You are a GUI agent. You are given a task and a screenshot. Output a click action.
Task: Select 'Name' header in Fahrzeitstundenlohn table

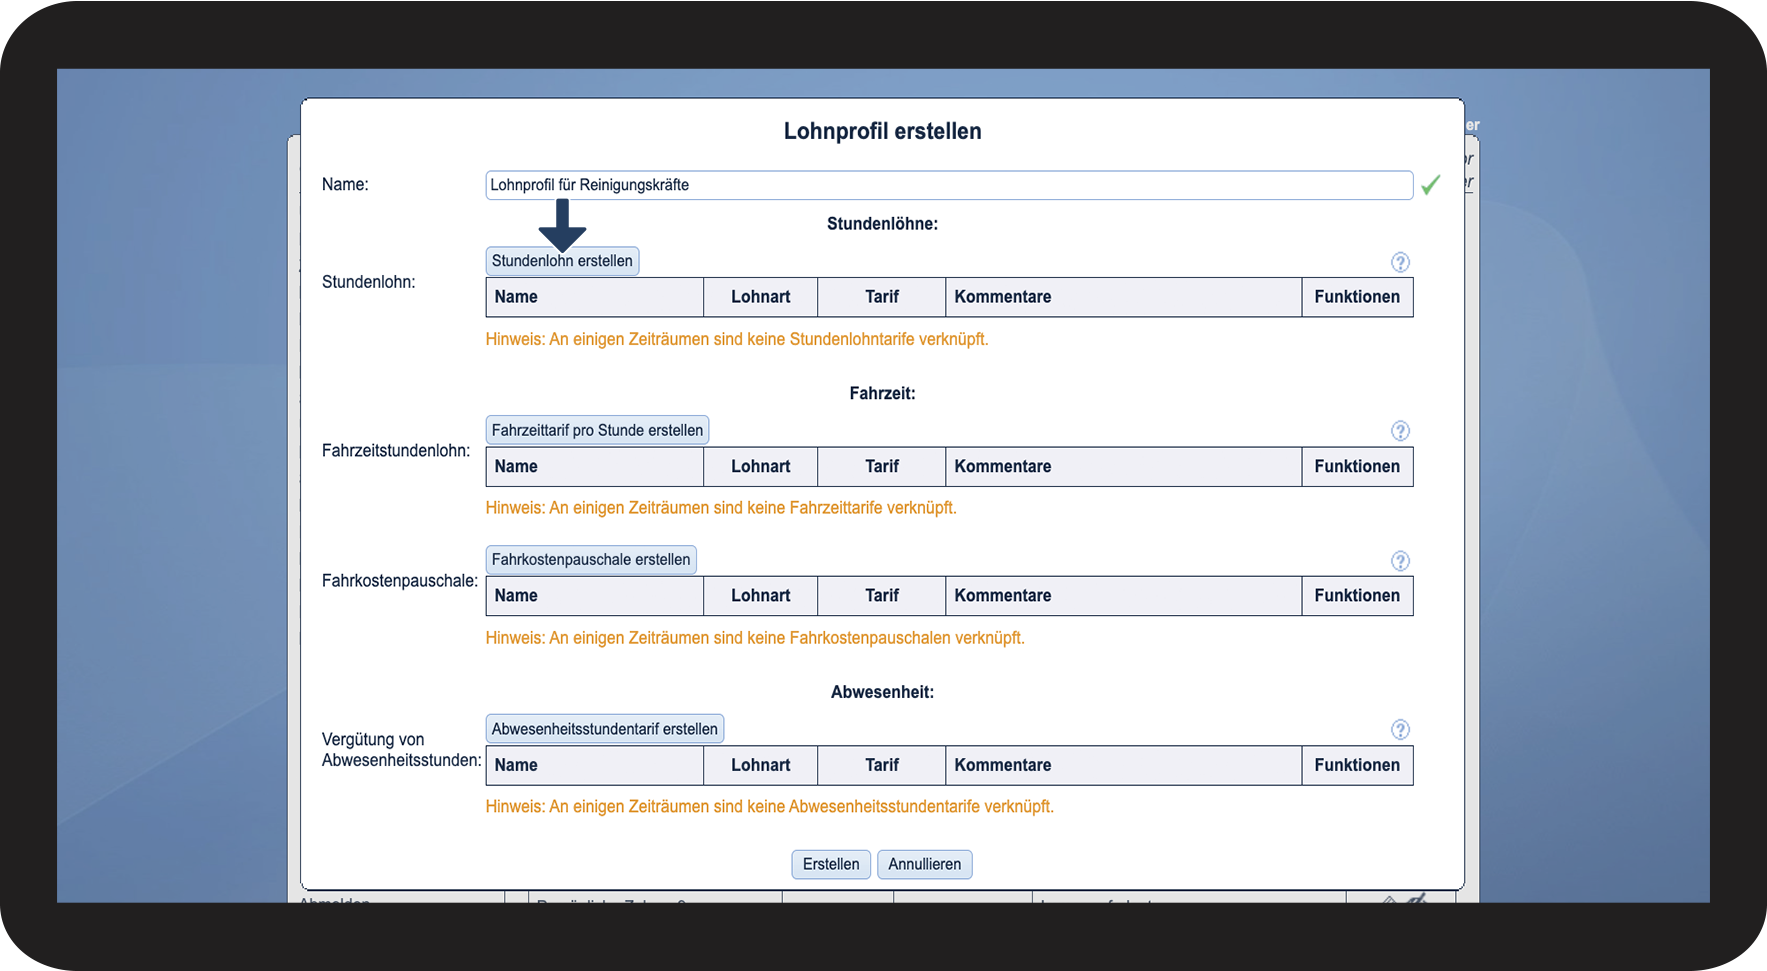pos(595,467)
